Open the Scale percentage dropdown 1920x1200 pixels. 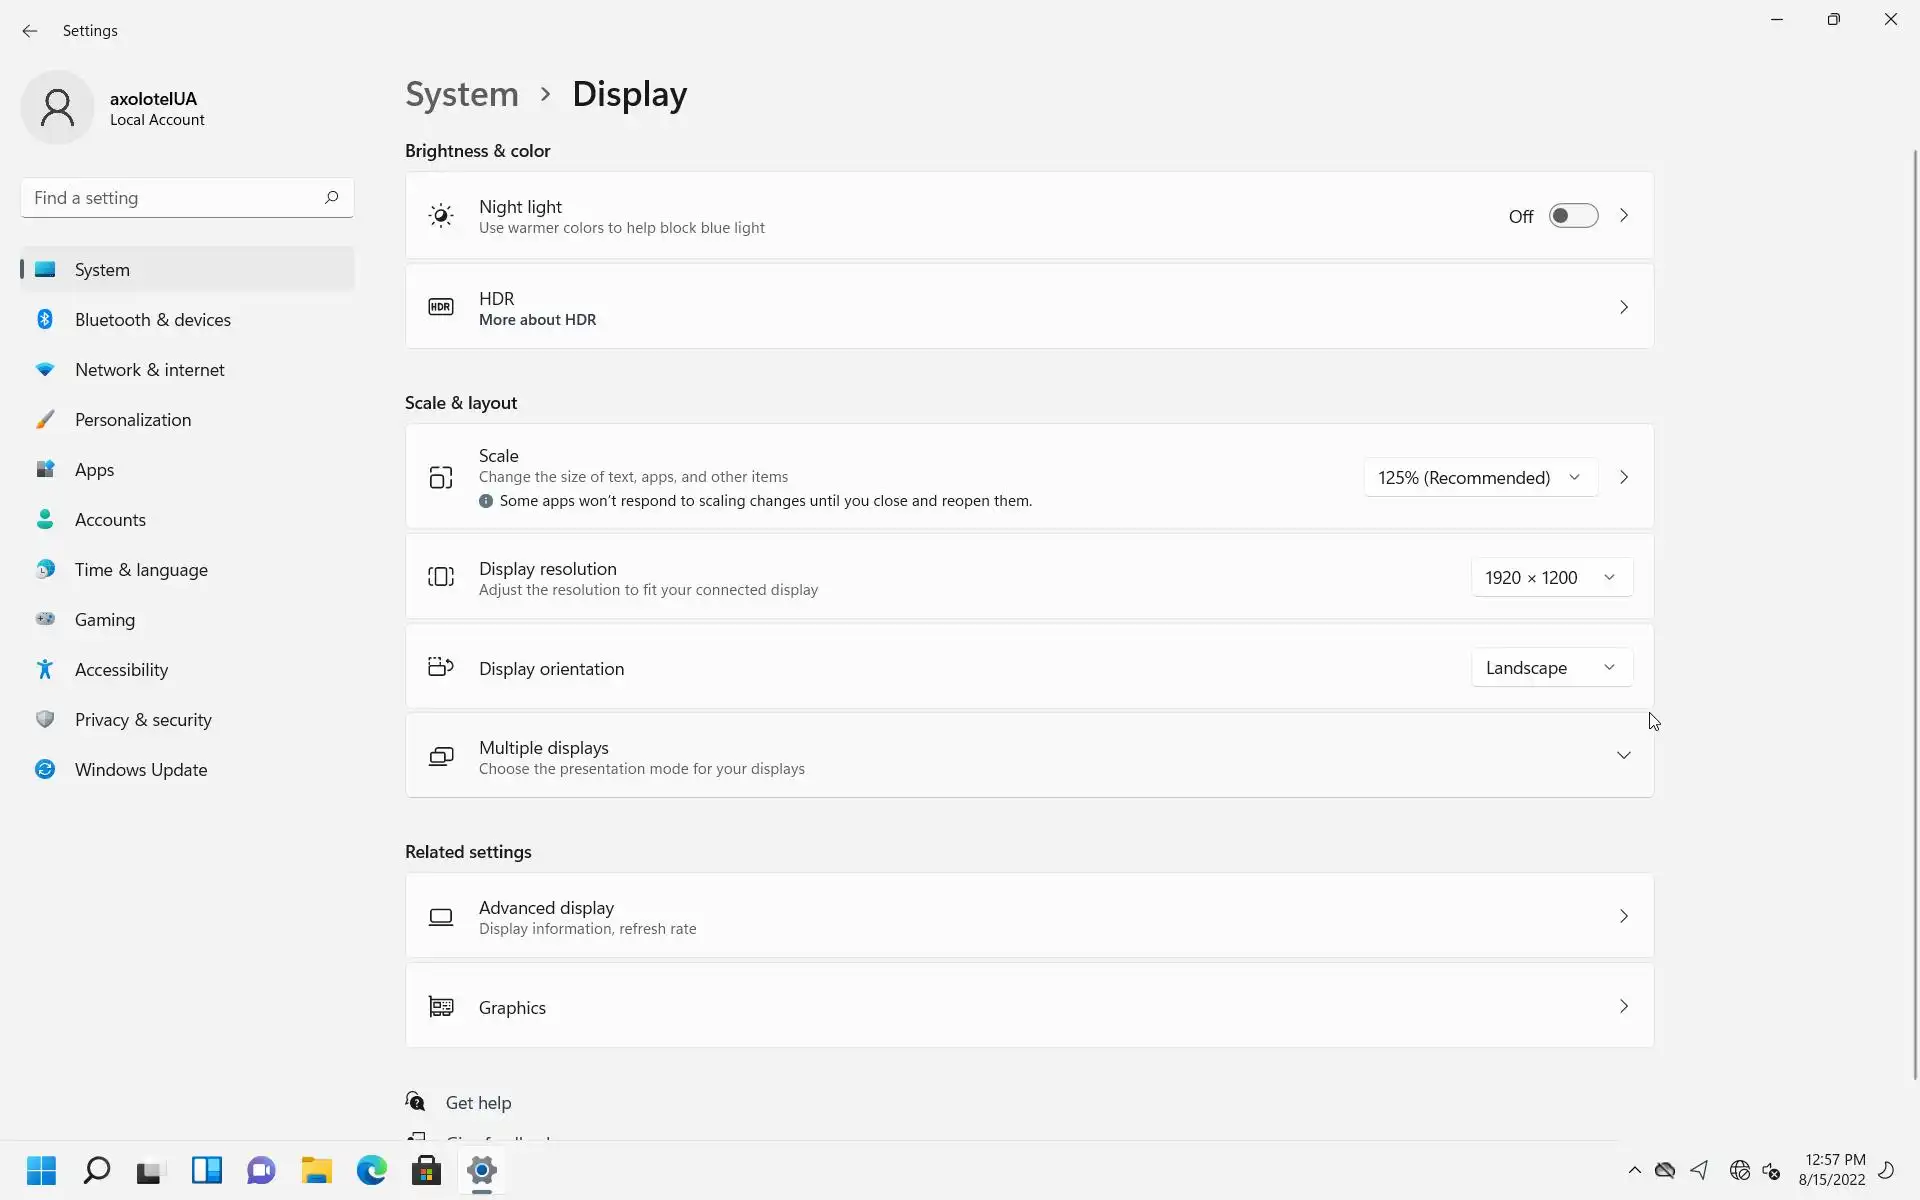(x=1479, y=478)
